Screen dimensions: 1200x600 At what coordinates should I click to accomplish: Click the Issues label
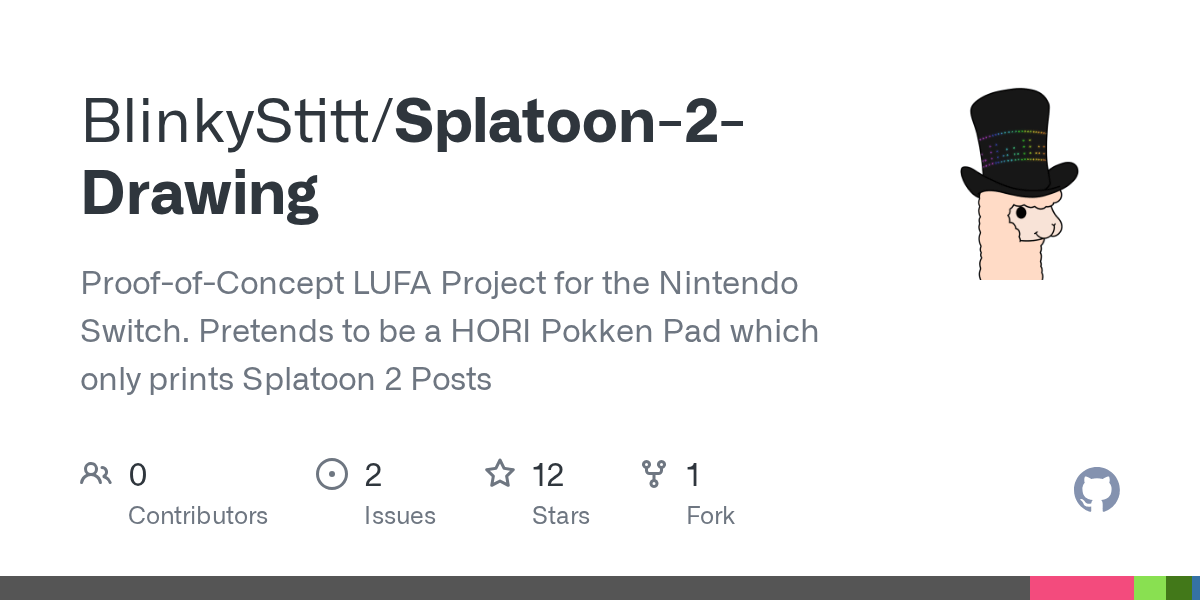coord(400,516)
